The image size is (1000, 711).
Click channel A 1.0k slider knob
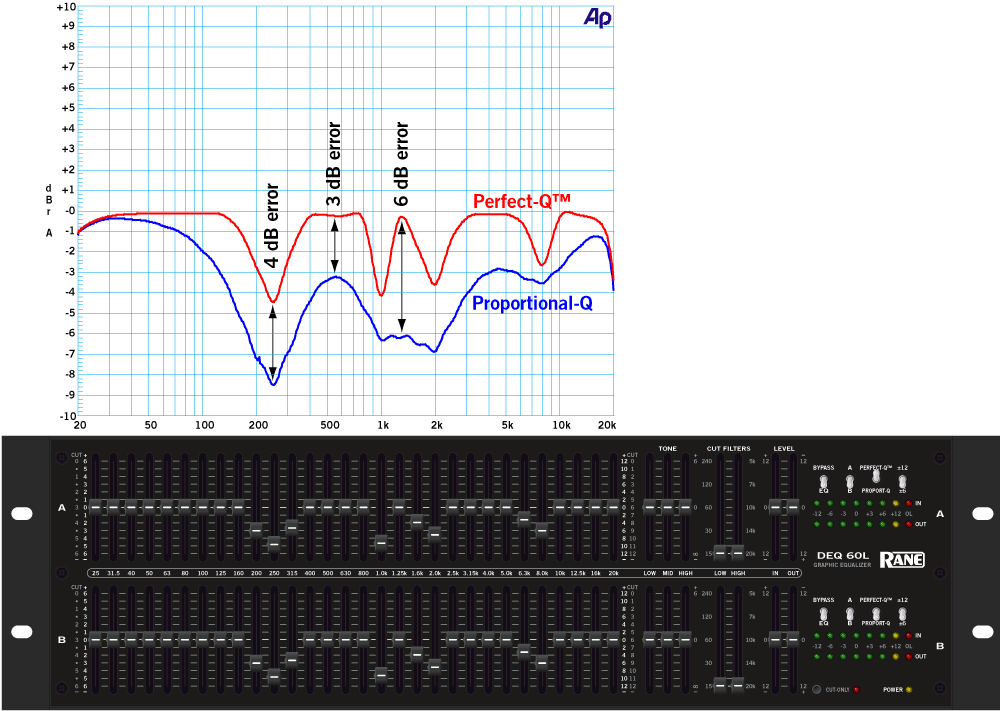[381, 543]
